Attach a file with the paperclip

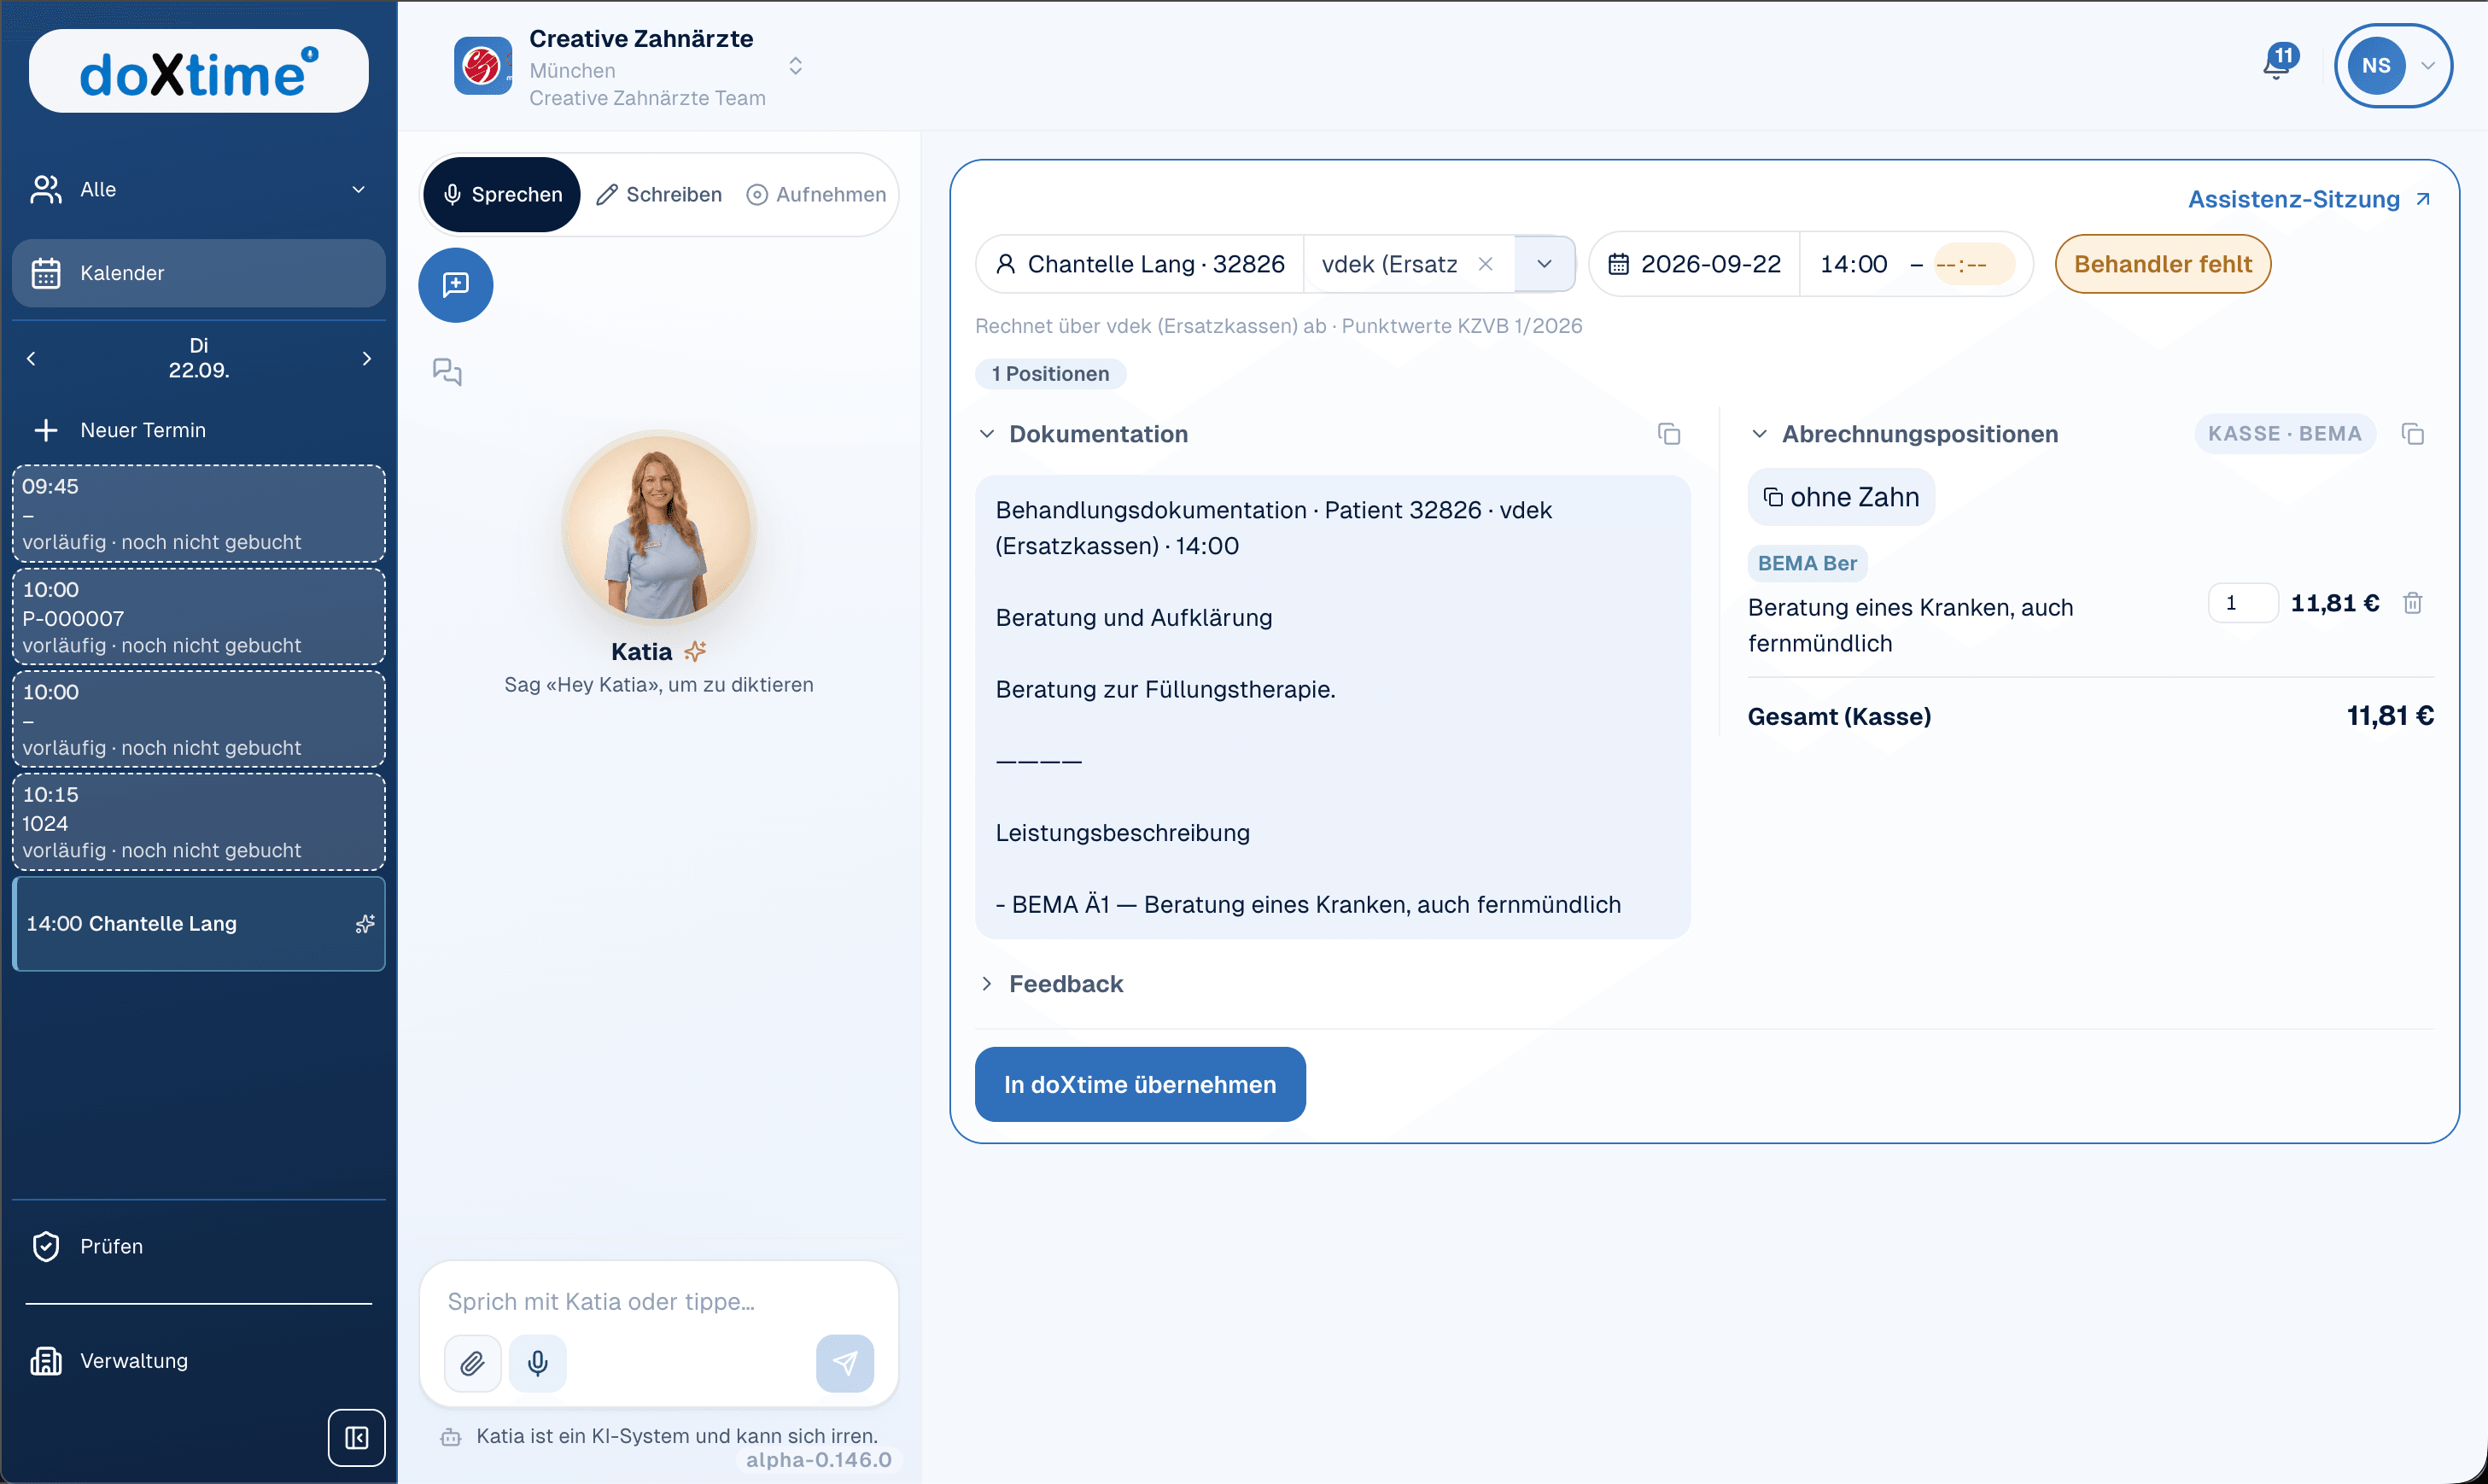pos(473,1362)
